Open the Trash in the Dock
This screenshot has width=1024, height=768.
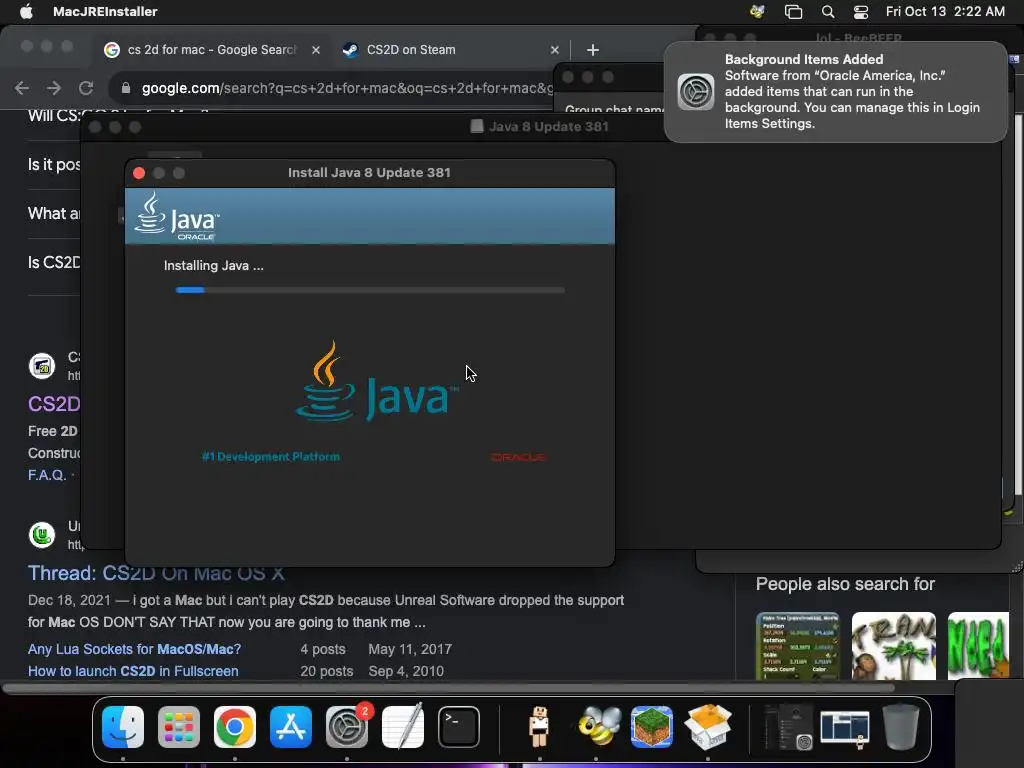click(901, 726)
